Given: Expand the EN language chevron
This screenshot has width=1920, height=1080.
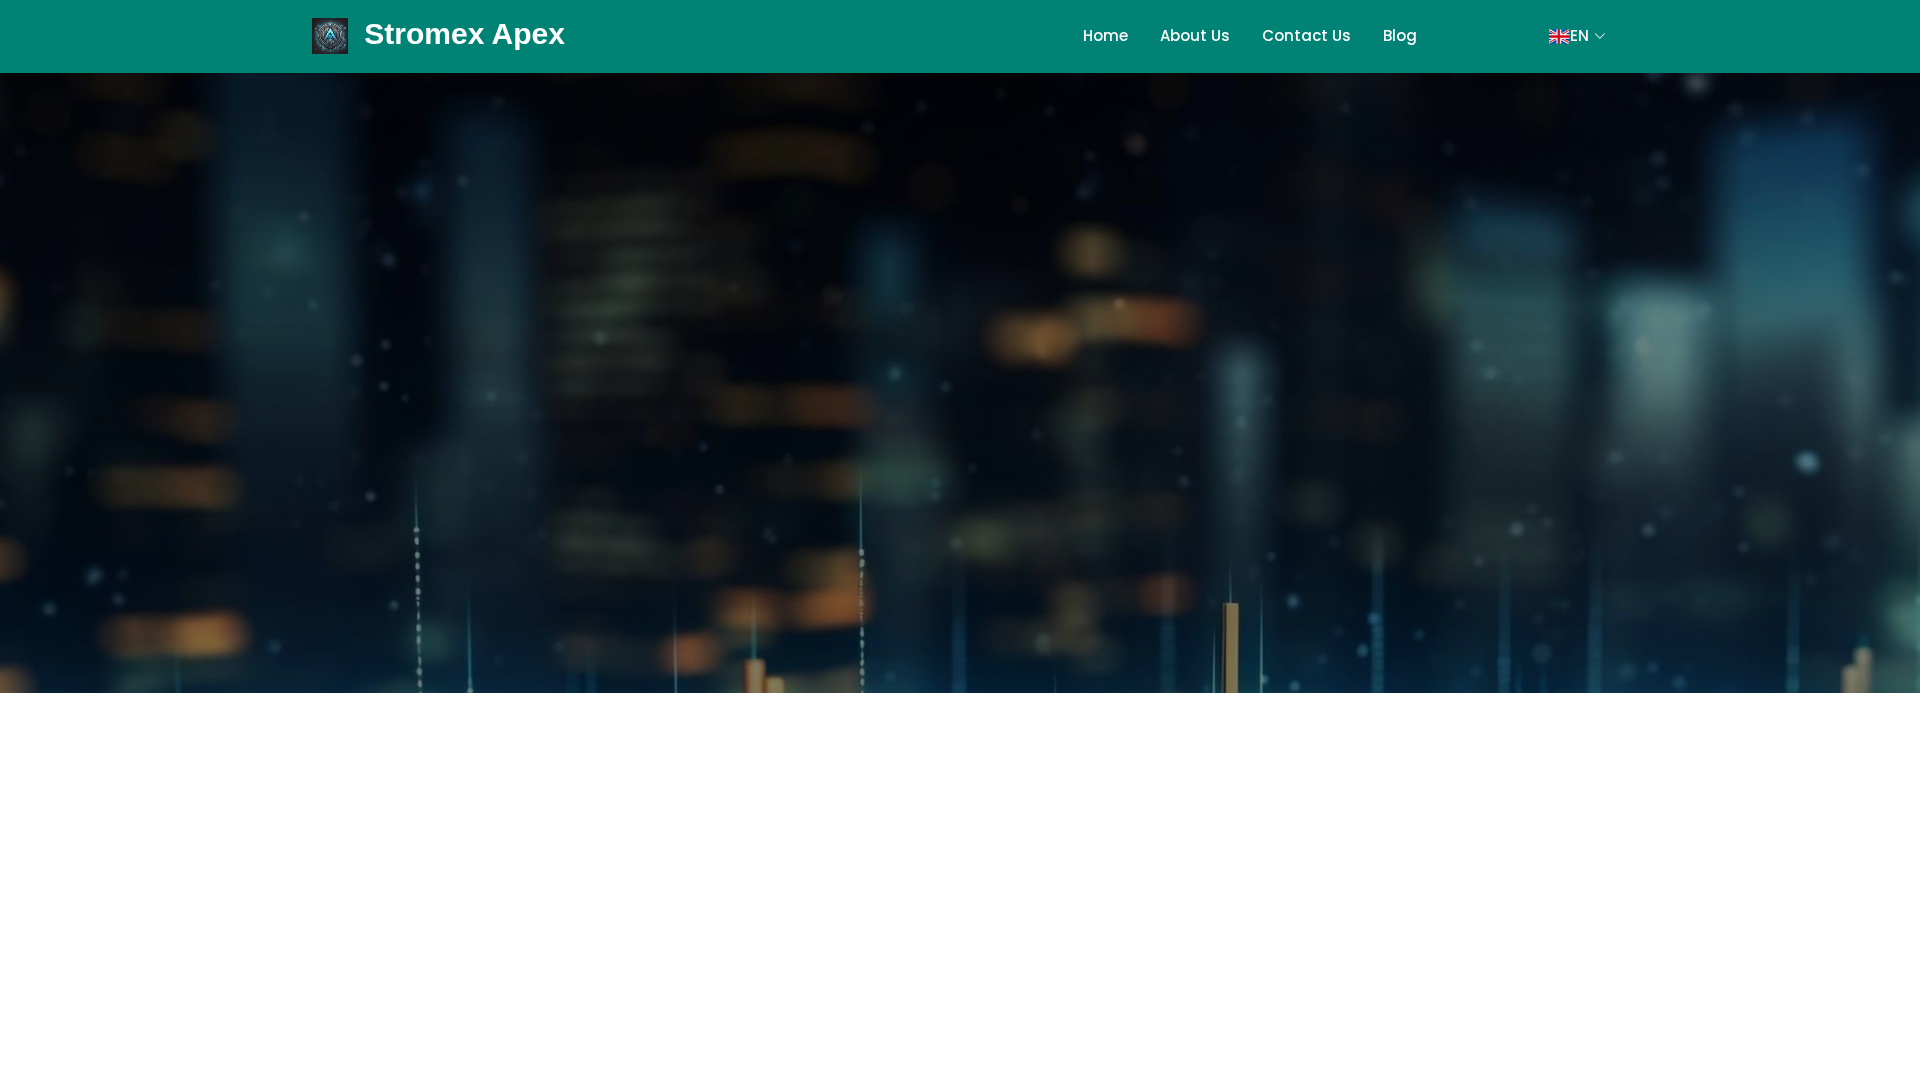Looking at the screenshot, I should (1600, 36).
